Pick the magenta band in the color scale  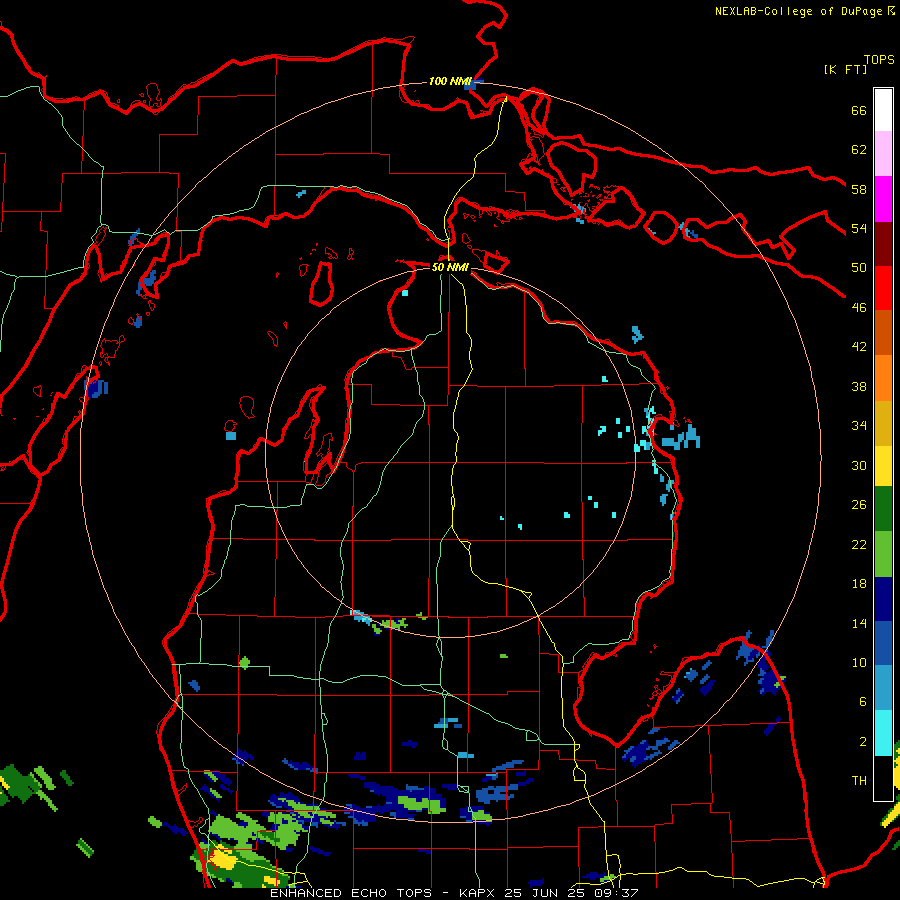click(883, 199)
